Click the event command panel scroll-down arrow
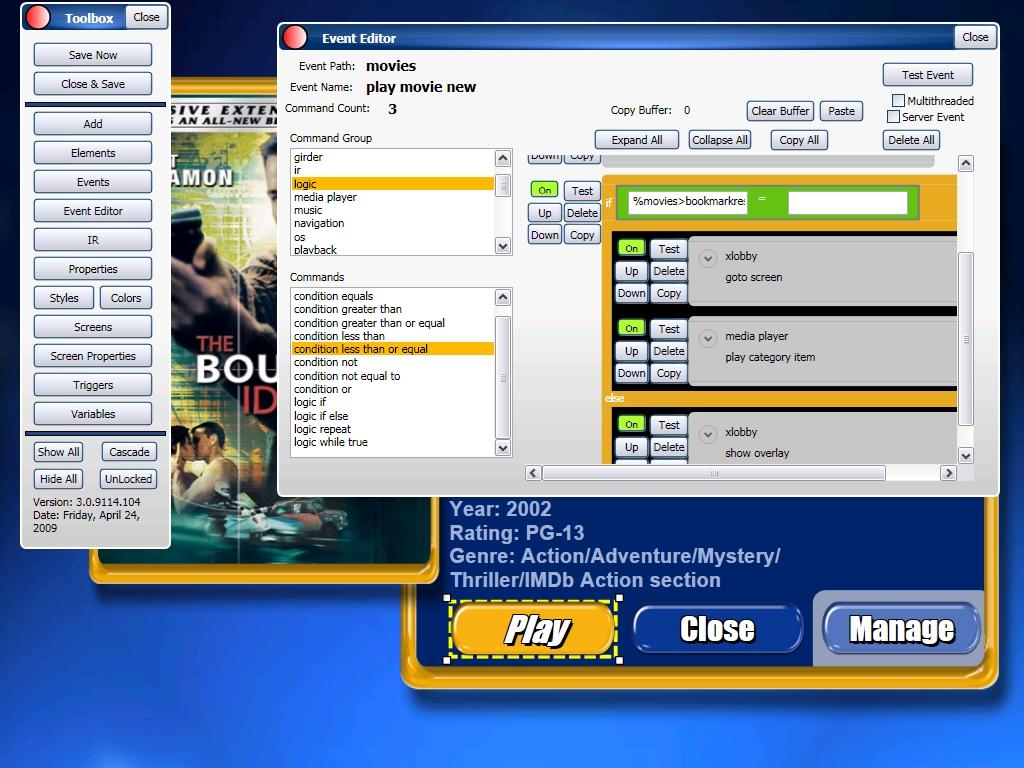Viewport: 1024px width, 768px height. 966,455
